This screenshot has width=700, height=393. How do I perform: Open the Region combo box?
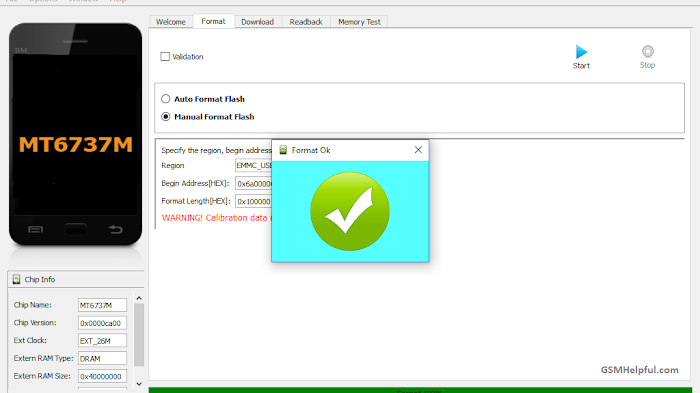[254, 166]
